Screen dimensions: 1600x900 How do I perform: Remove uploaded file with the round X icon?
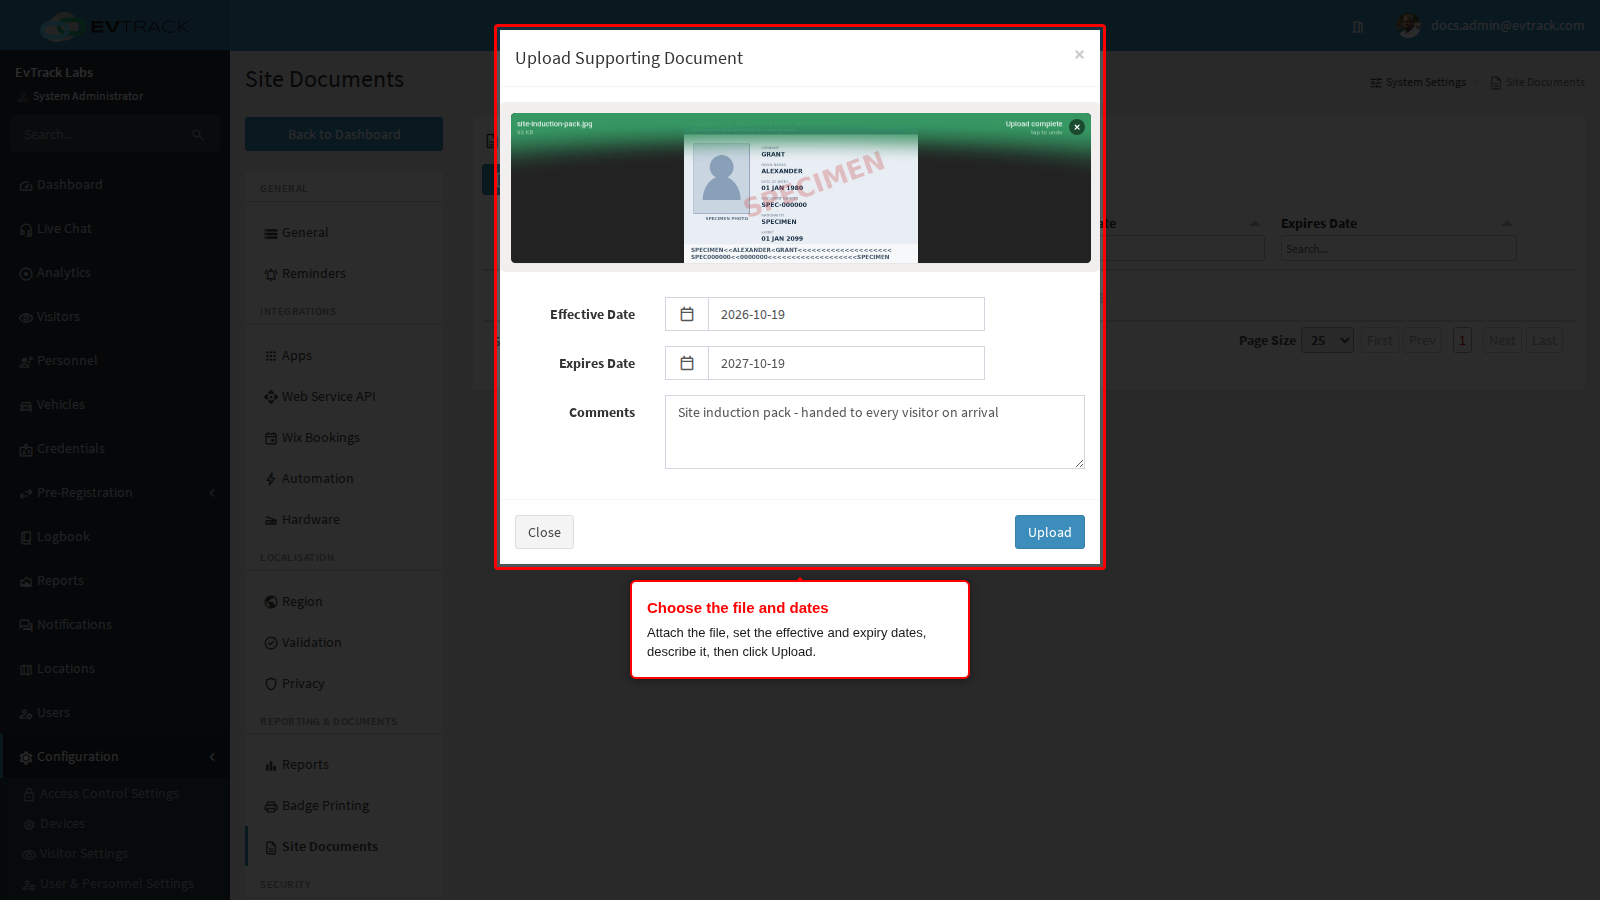(1077, 127)
